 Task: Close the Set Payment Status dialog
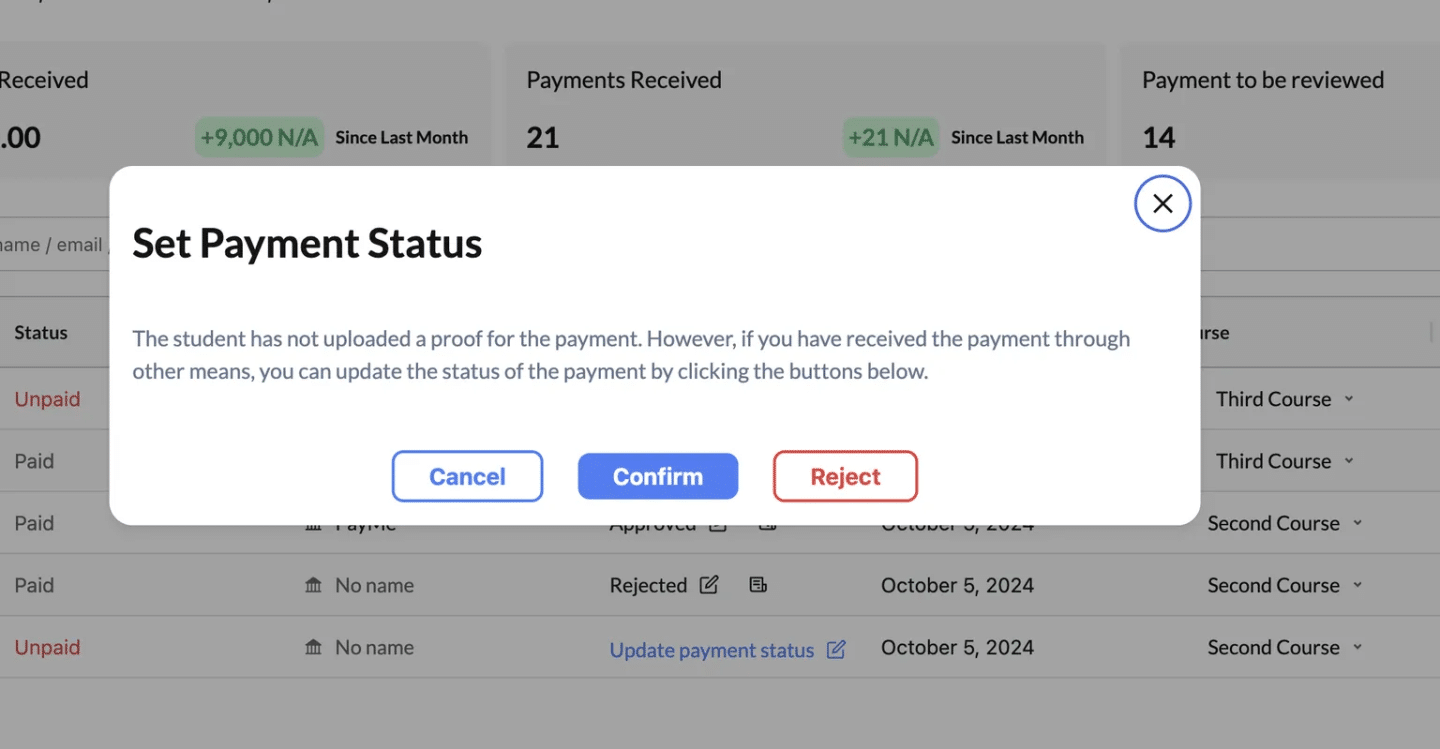coord(1162,204)
